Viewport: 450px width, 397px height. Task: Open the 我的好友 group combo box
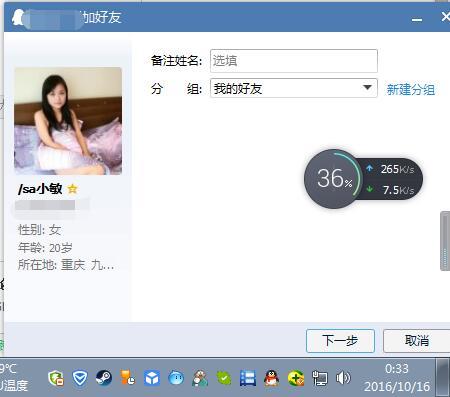(x=294, y=88)
